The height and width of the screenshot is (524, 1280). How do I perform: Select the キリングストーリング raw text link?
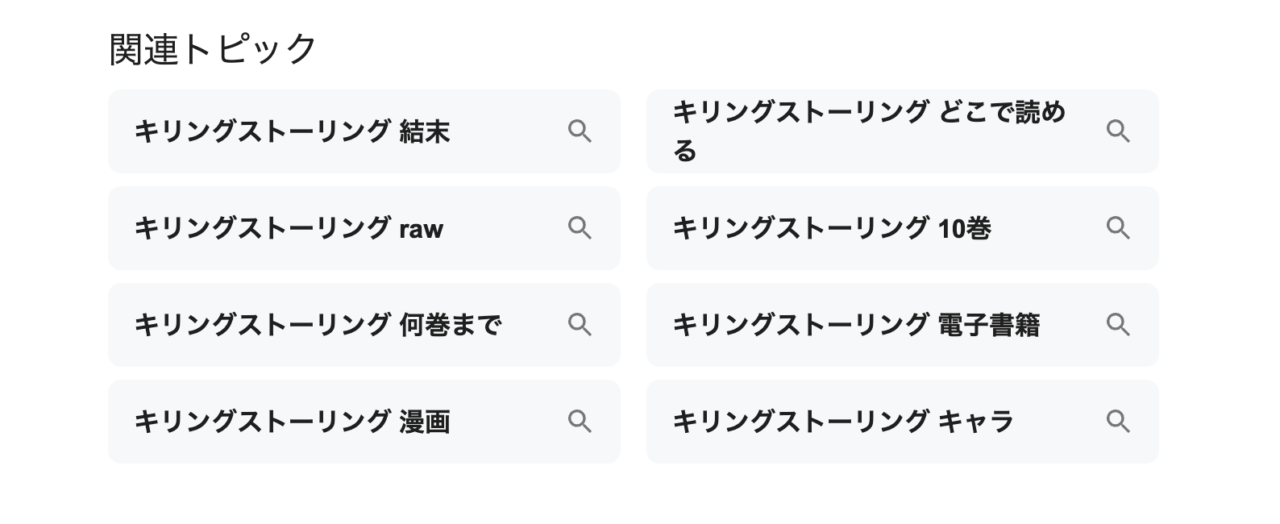(289, 229)
